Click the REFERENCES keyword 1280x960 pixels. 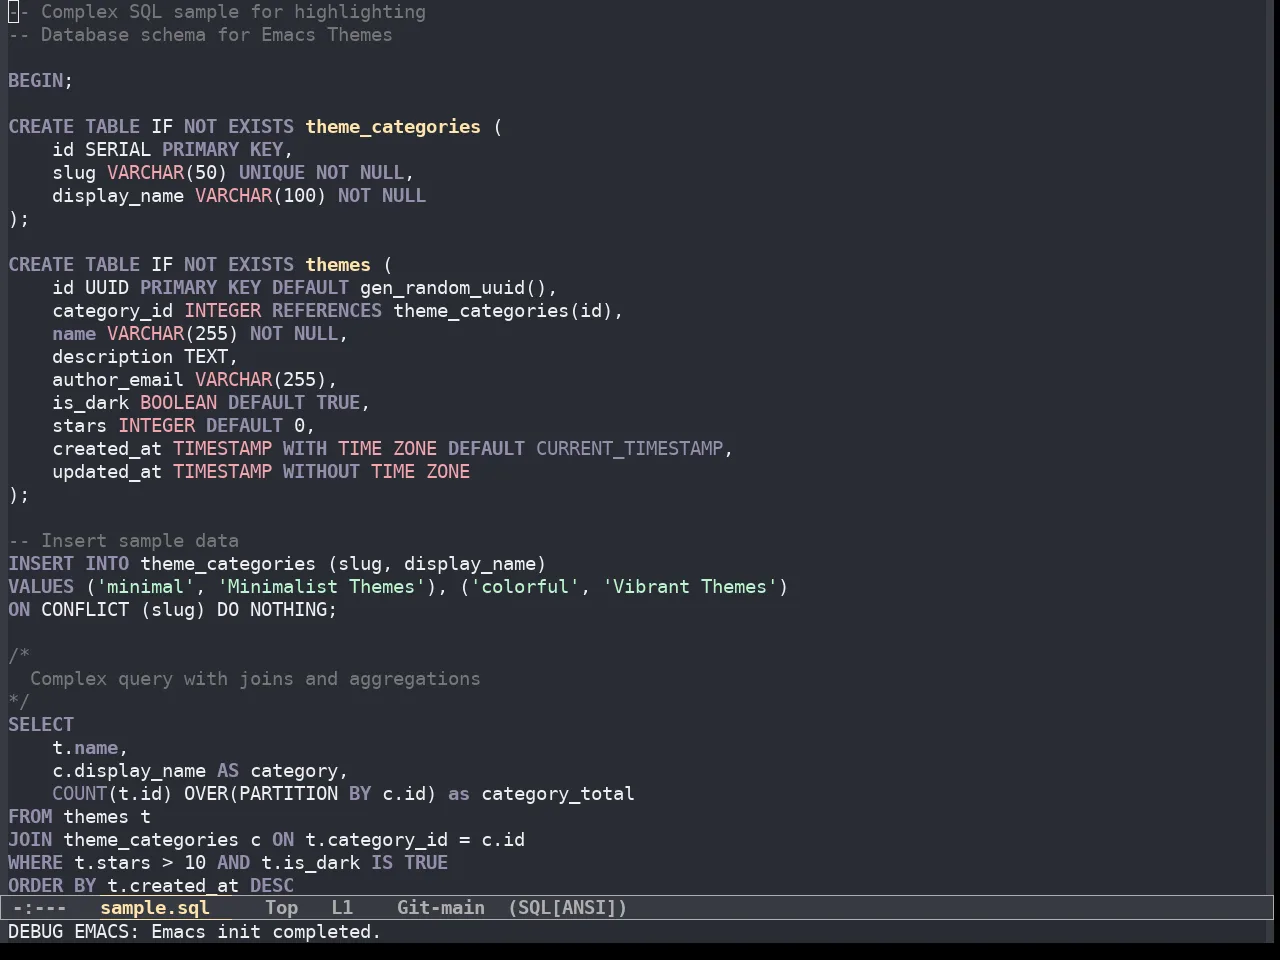(x=327, y=311)
